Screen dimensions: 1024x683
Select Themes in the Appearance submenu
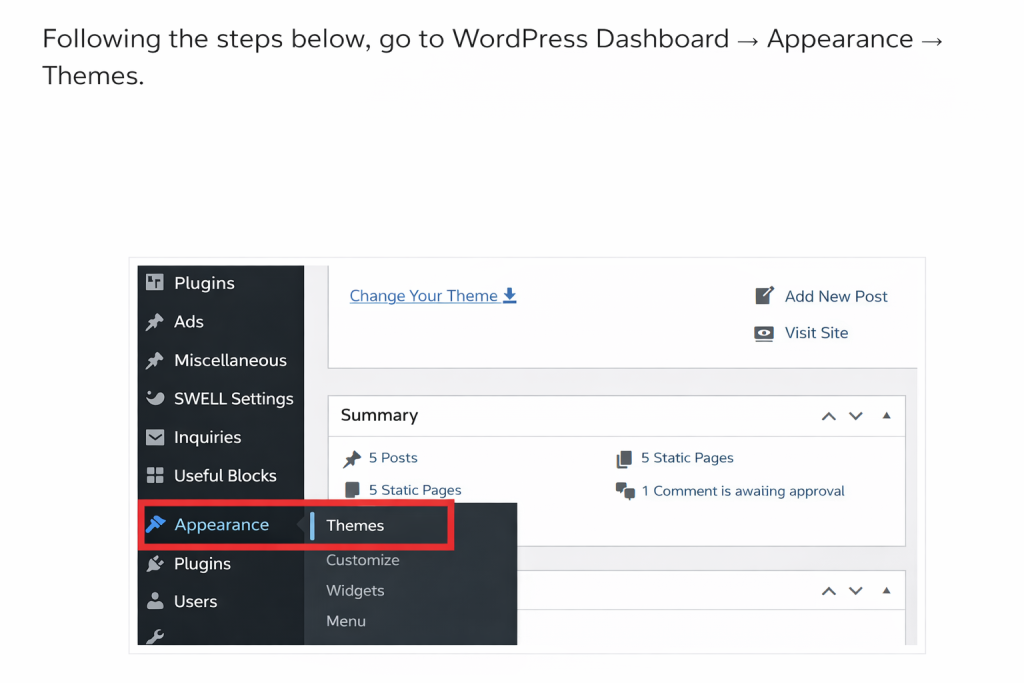(x=355, y=525)
